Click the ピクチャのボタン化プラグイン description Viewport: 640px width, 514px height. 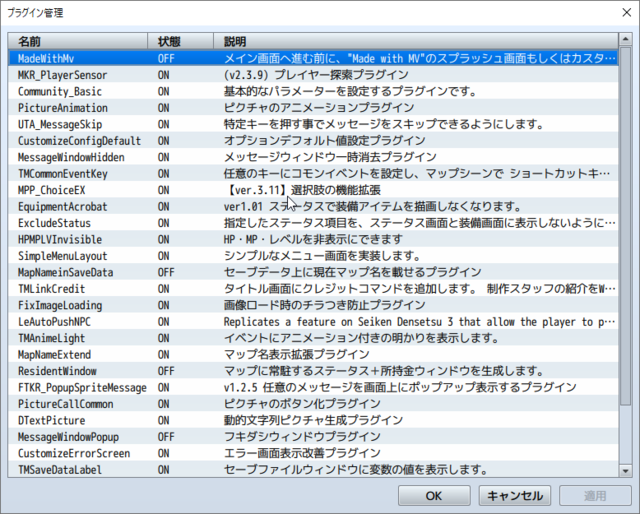tap(302, 404)
